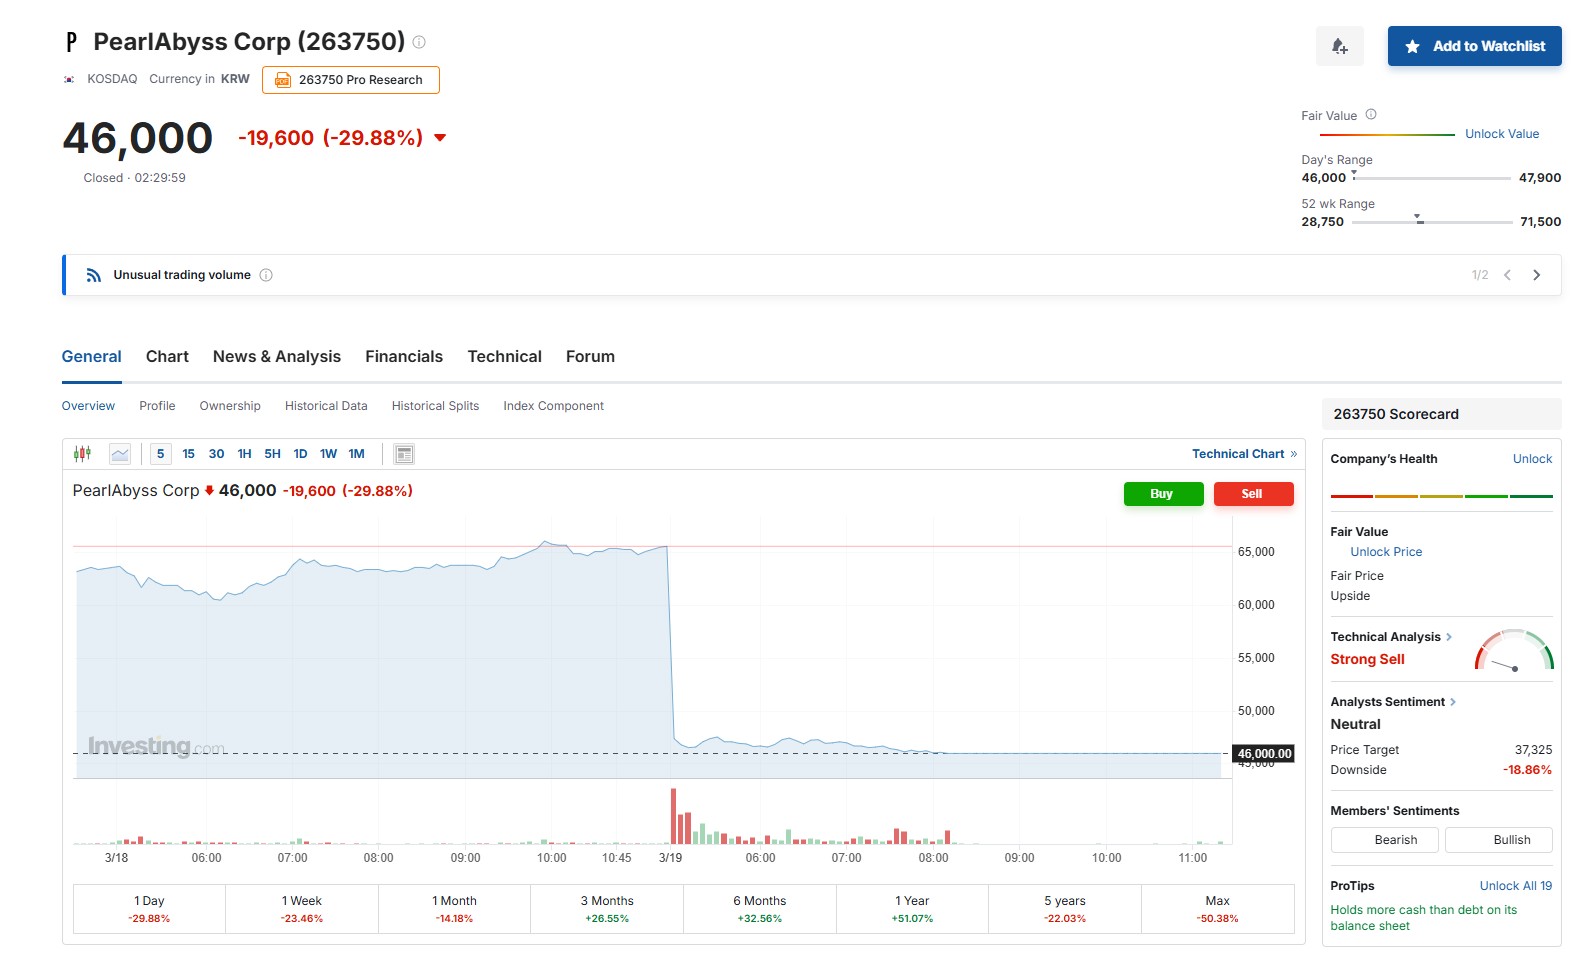This screenshot has width=1581, height=958.
Task: Click the red down arrow next to price change
Action: [440, 138]
